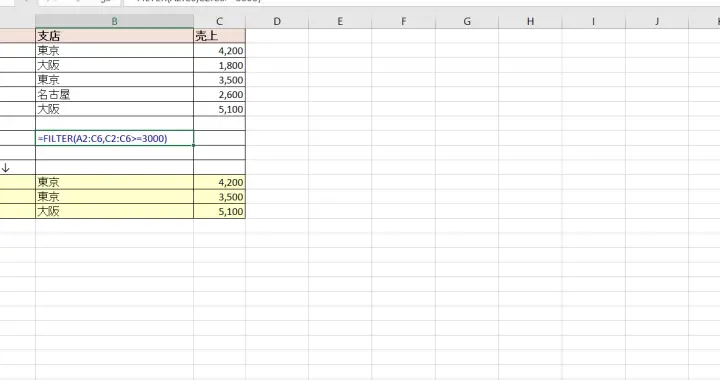The width and height of the screenshot is (720, 380).
Task: Click the =FILTER(A2:C6,C2:C6>=3000) formula cell
Action: point(114,138)
